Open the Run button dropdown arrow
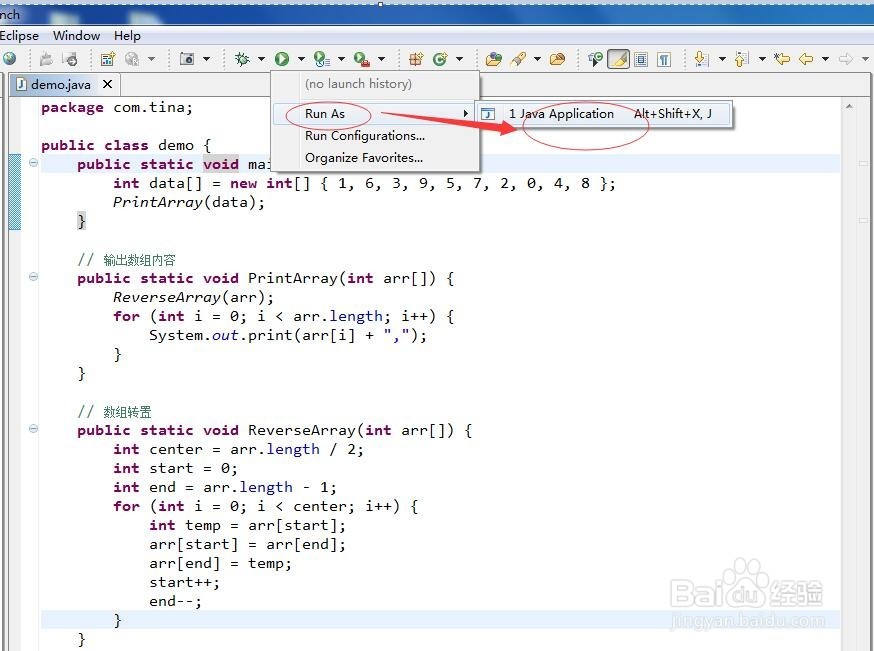This screenshot has height=651, width=874. (x=301, y=59)
